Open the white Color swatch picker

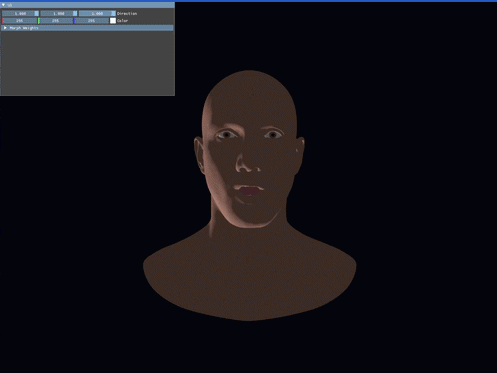click(x=113, y=21)
